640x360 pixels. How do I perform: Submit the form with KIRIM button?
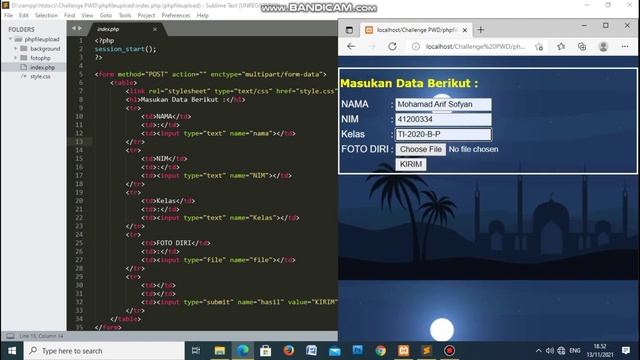[411, 164]
